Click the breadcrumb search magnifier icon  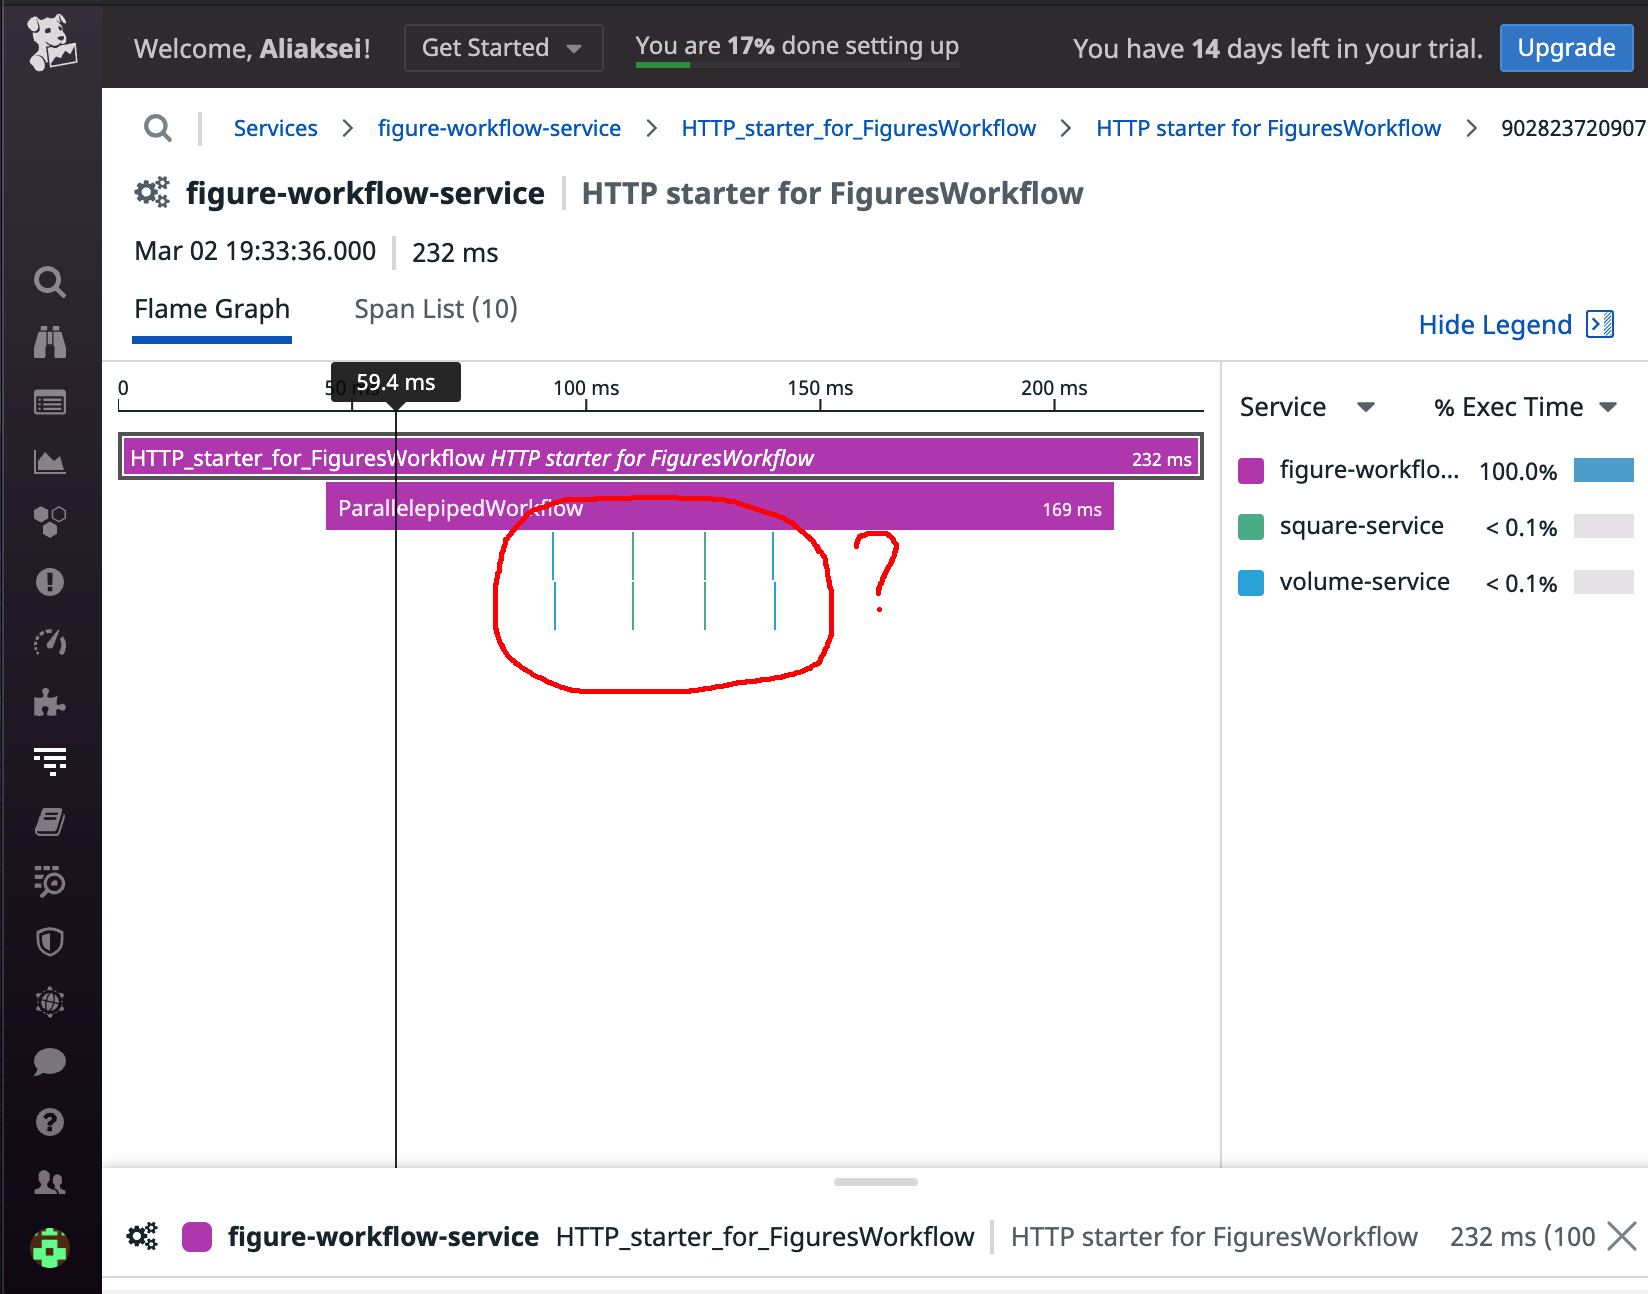(158, 128)
